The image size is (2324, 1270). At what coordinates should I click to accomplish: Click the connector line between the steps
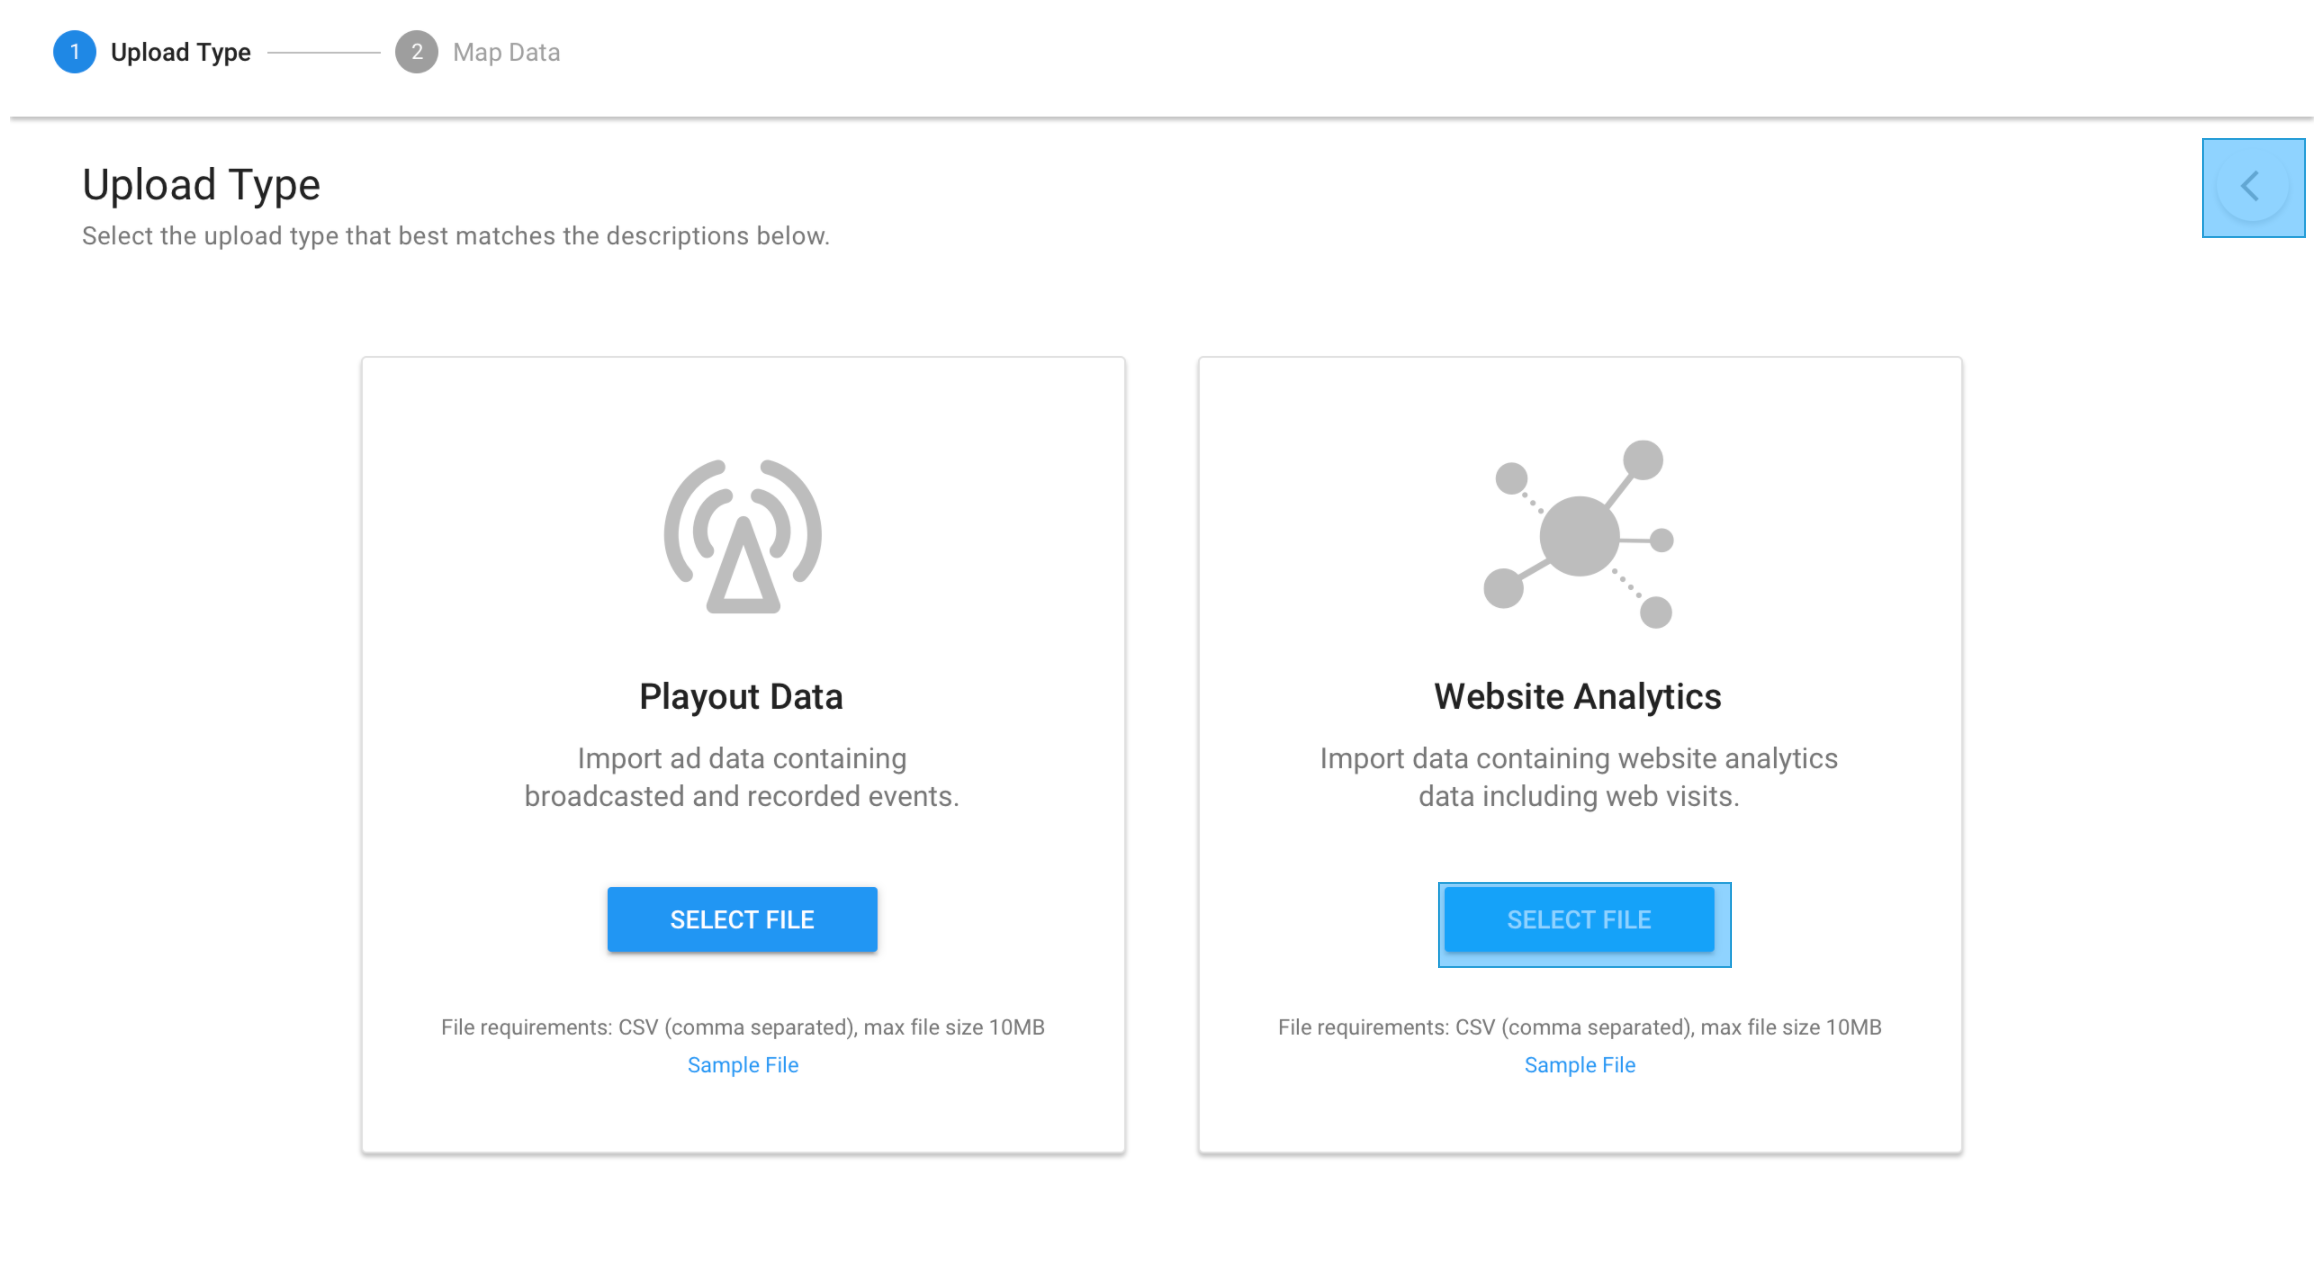pos(323,52)
